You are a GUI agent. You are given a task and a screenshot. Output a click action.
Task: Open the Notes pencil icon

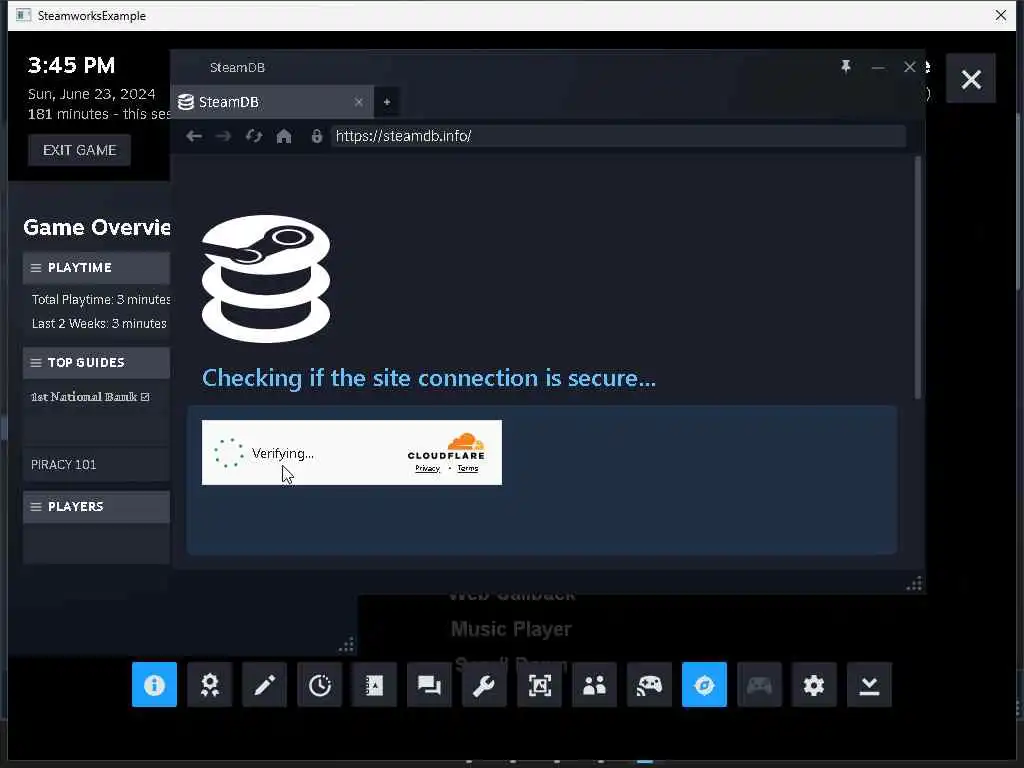[264, 684]
